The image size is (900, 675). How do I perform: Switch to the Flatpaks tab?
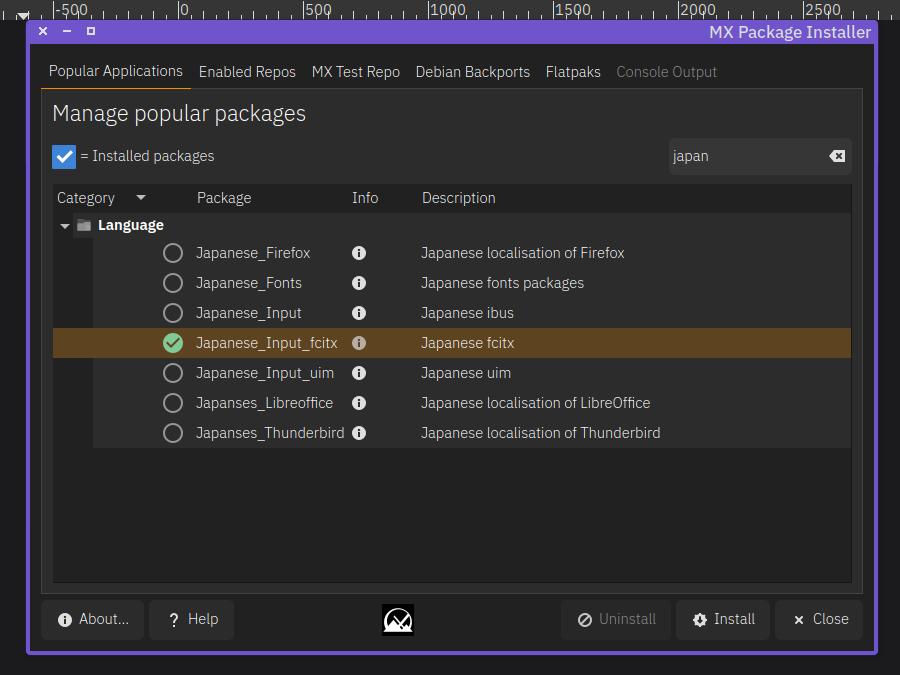573,72
